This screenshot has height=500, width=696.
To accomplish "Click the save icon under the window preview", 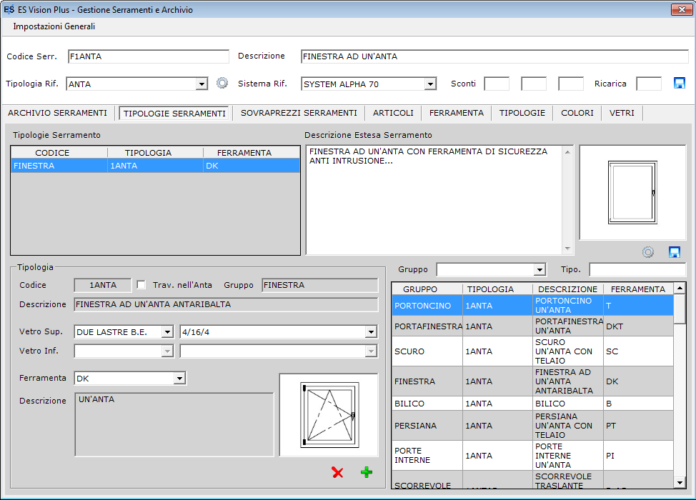I will [674, 252].
